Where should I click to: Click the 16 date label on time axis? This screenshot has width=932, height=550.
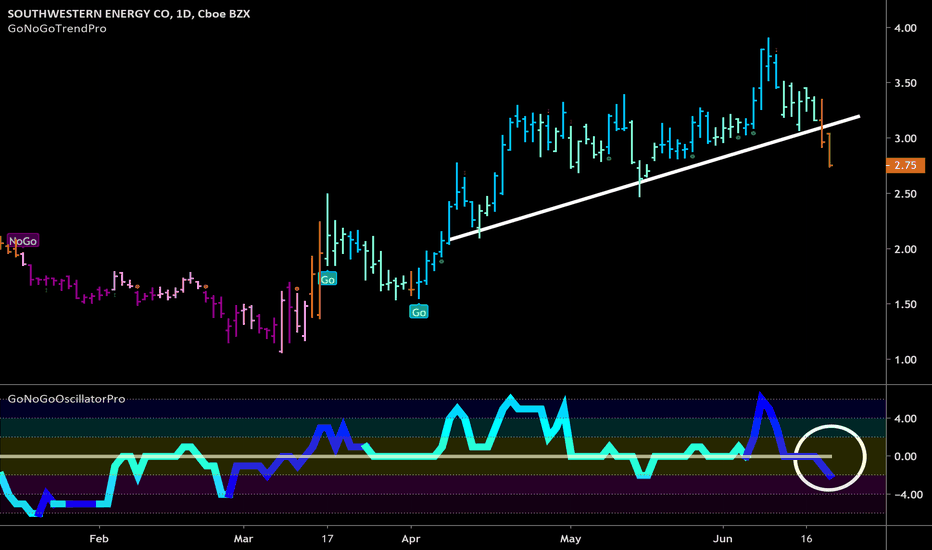(806, 539)
